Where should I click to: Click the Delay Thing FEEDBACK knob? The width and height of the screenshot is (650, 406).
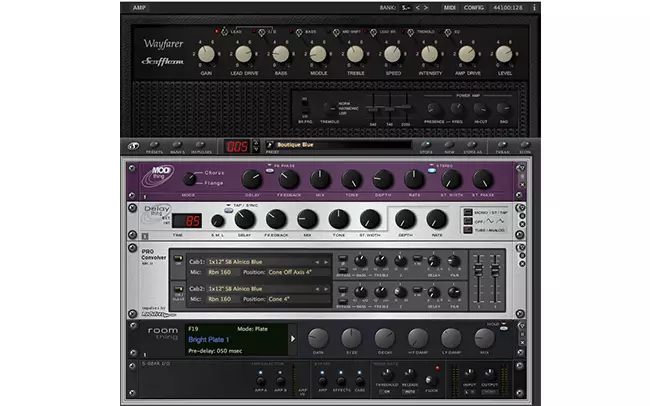276,219
